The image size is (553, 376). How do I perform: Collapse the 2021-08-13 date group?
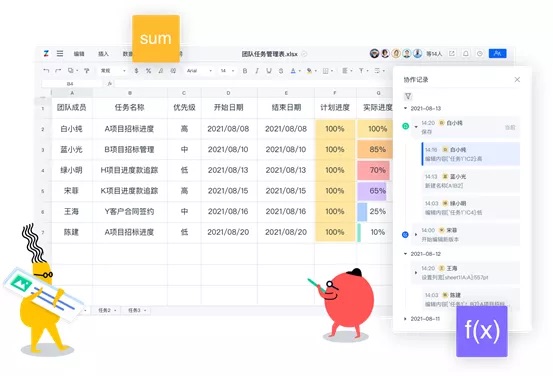405,108
